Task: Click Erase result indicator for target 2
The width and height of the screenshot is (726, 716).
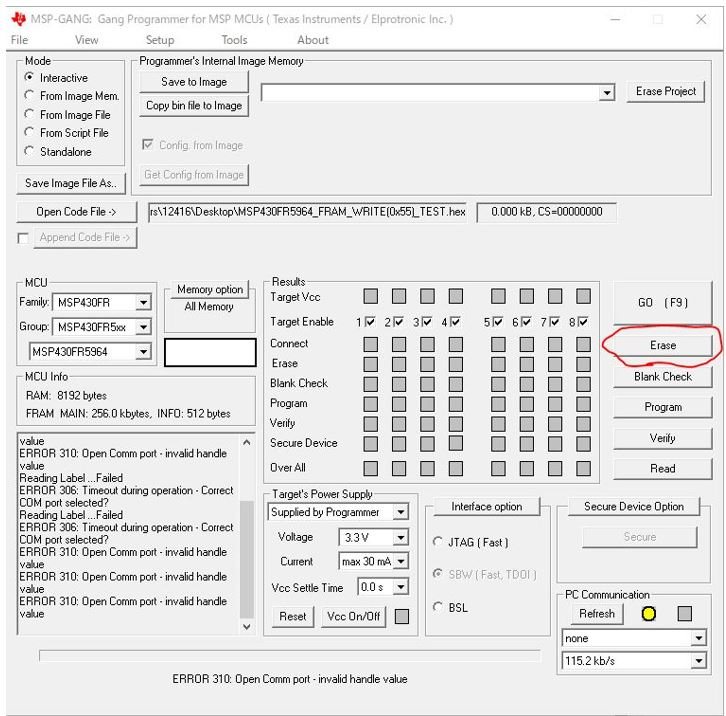Action: 399,364
